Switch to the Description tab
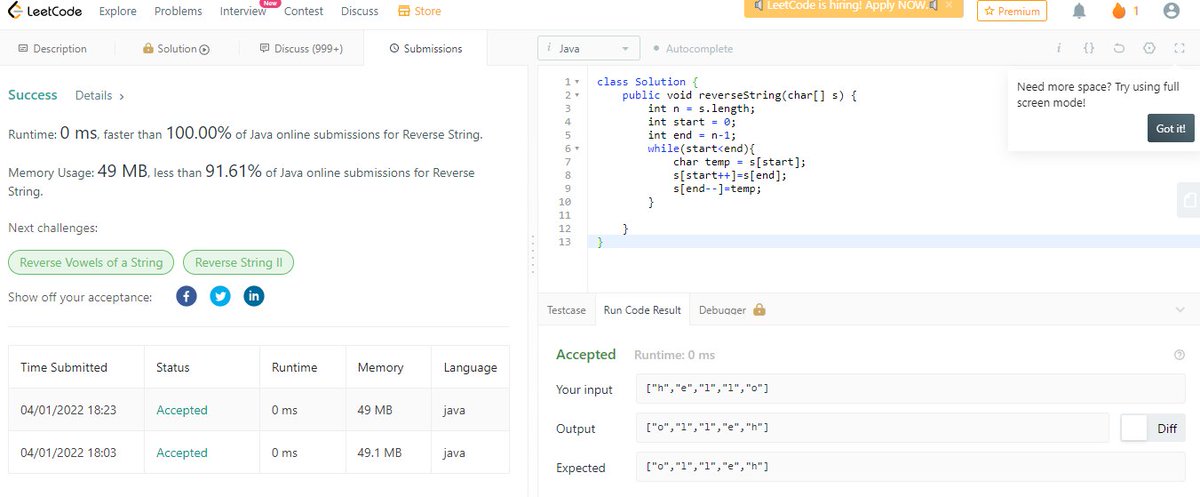Viewport: 1200px width, 497px height. coord(53,48)
